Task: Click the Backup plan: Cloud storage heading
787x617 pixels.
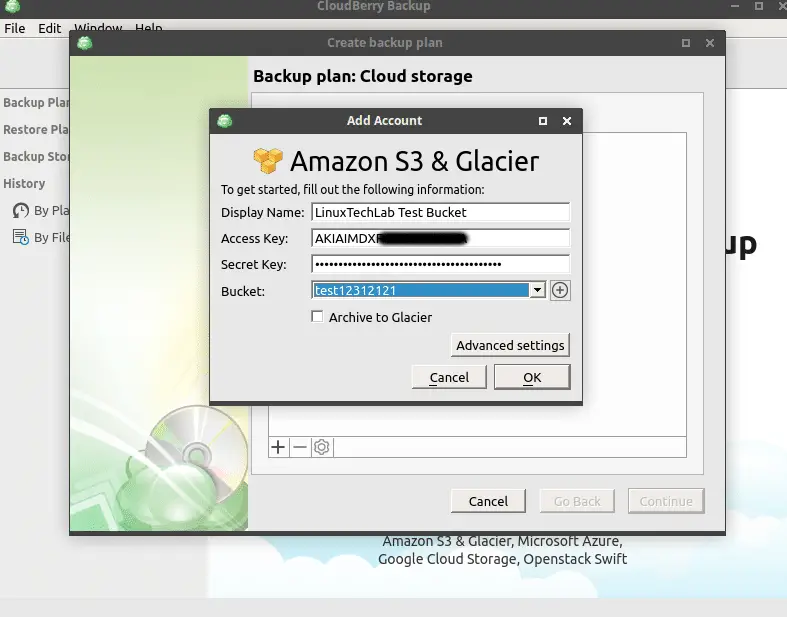Action: [x=362, y=76]
